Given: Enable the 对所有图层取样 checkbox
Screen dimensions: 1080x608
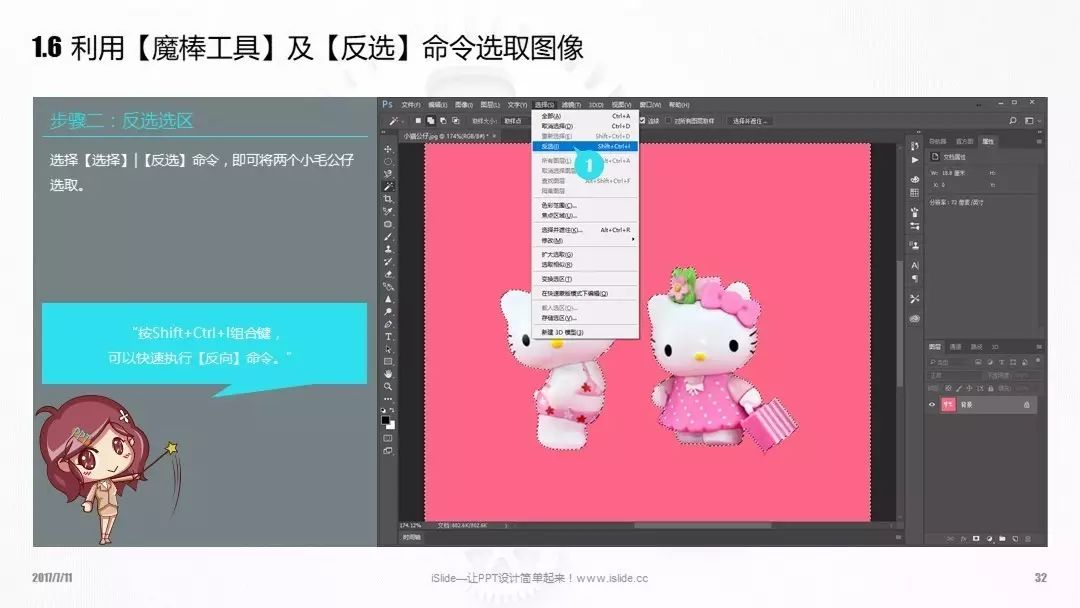Looking at the screenshot, I should coord(668,120).
